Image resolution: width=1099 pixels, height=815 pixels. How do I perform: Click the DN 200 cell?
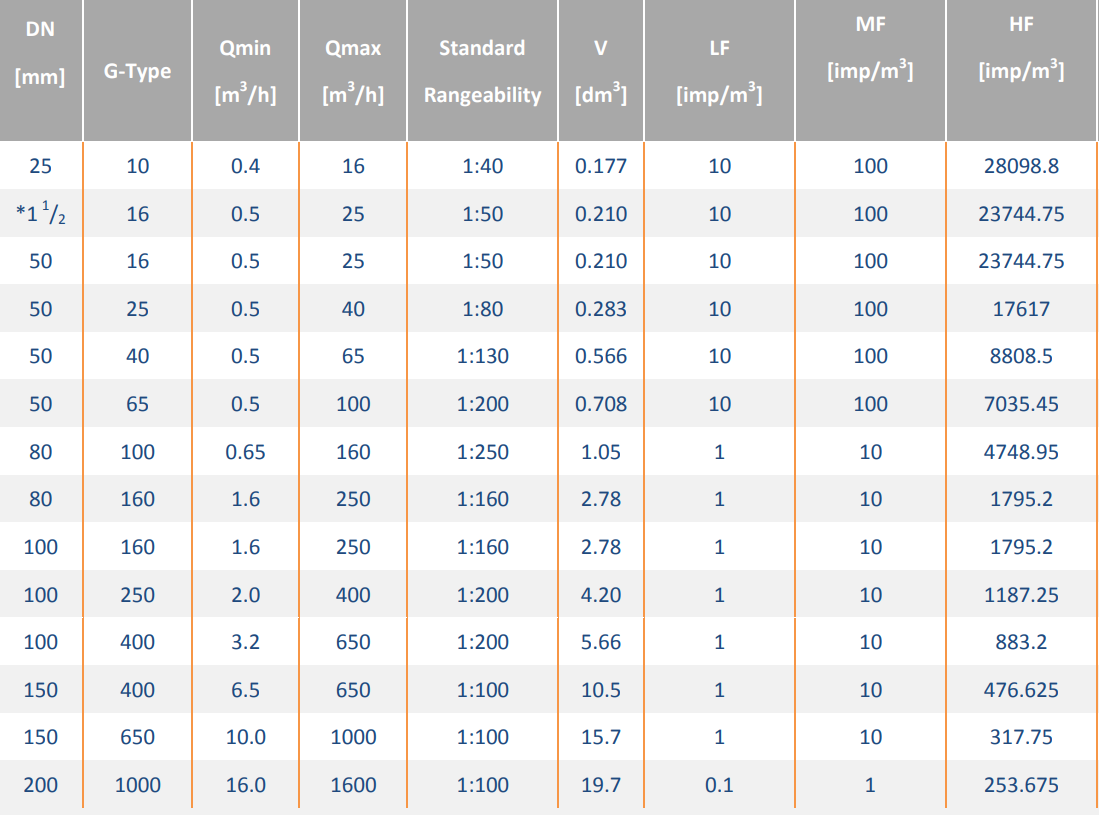click(40, 785)
